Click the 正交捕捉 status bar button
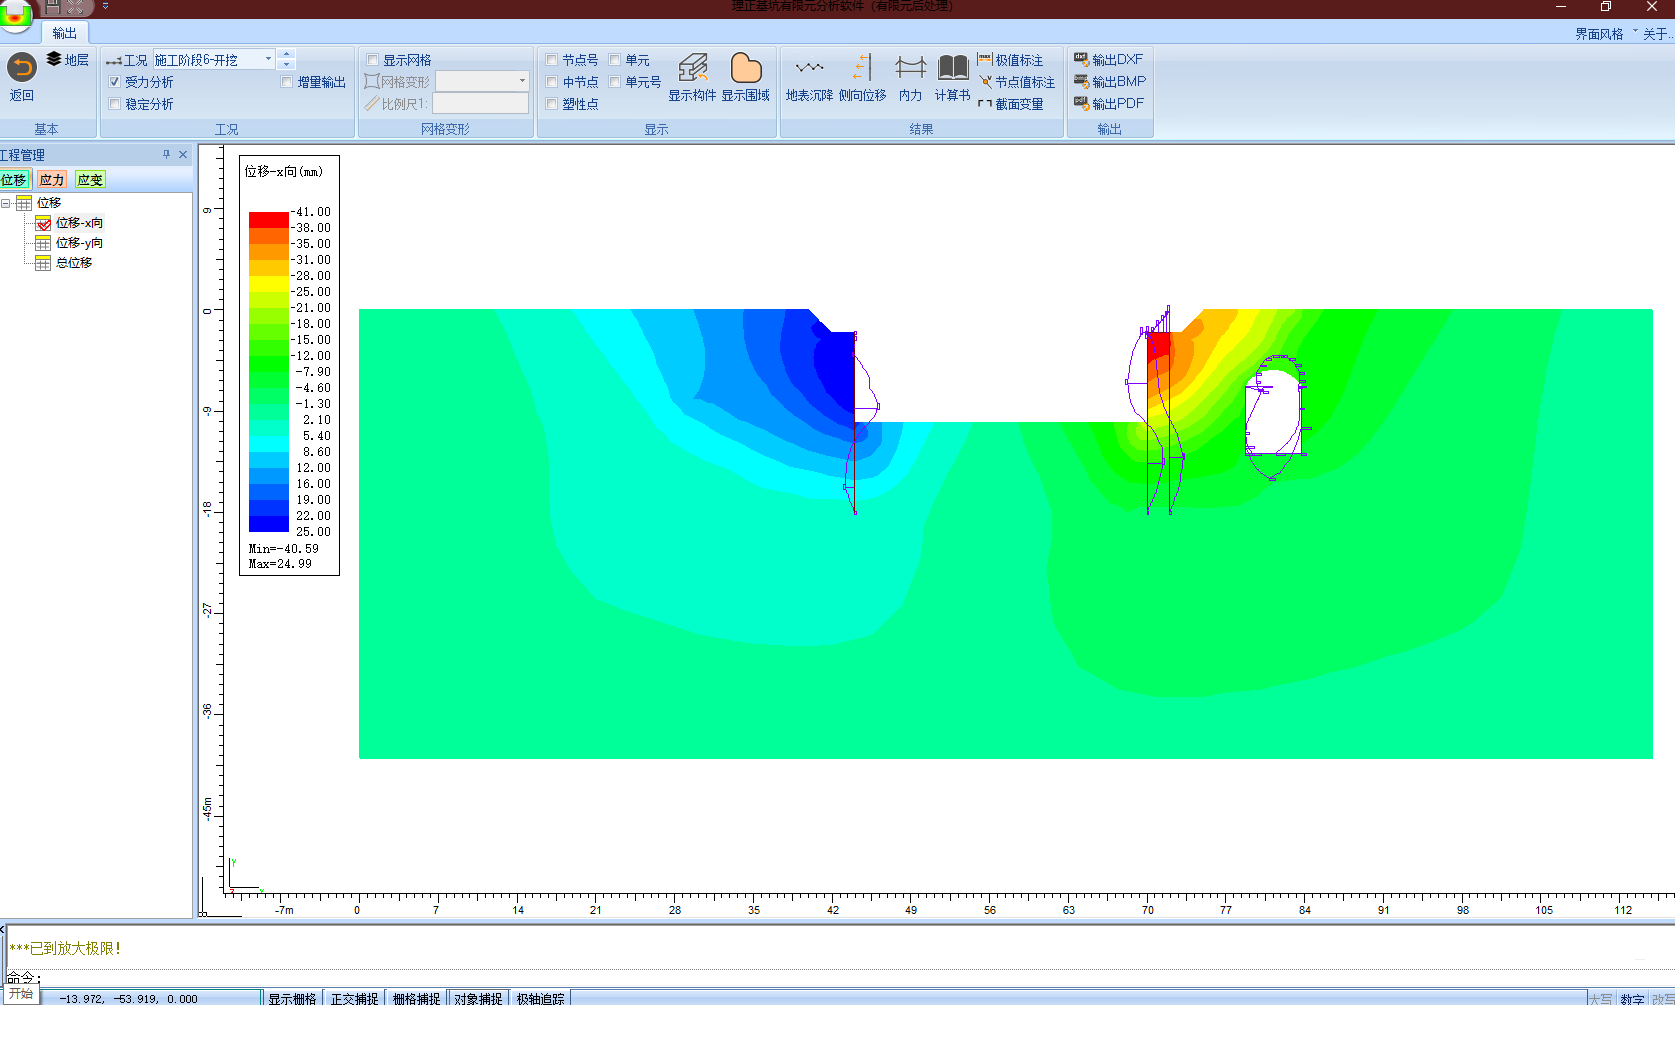 point(354,999)
